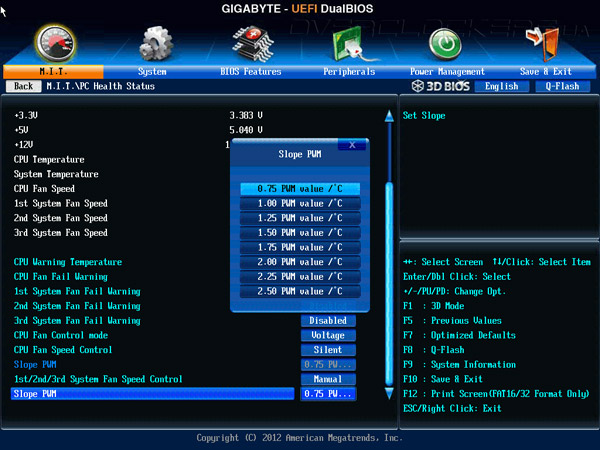Select 3rd System Fan Fail Warning row
This screenshot has width=600, height=450.
pos(77,321)
